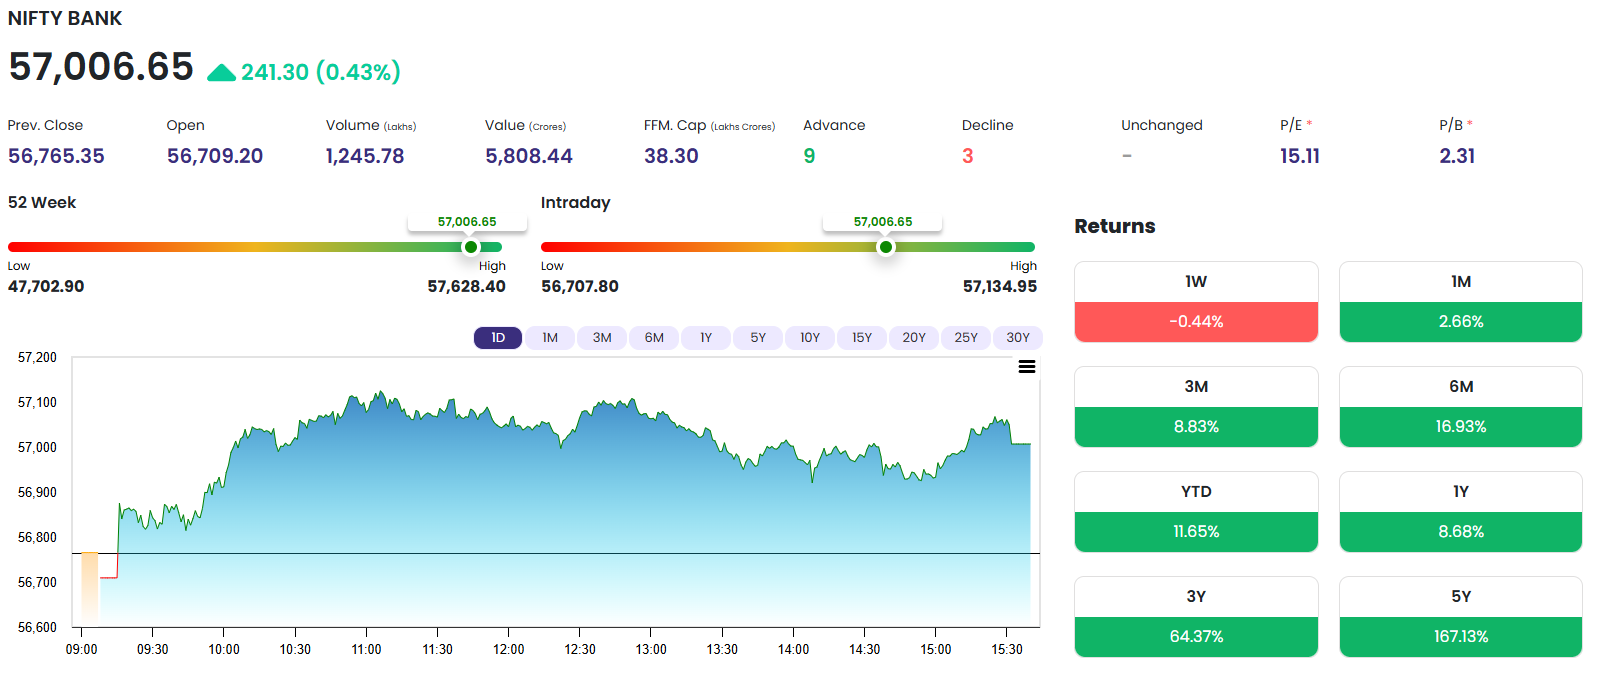
Task: Open the YTD returns card showing 11.65%
Action: [1196, 512]
